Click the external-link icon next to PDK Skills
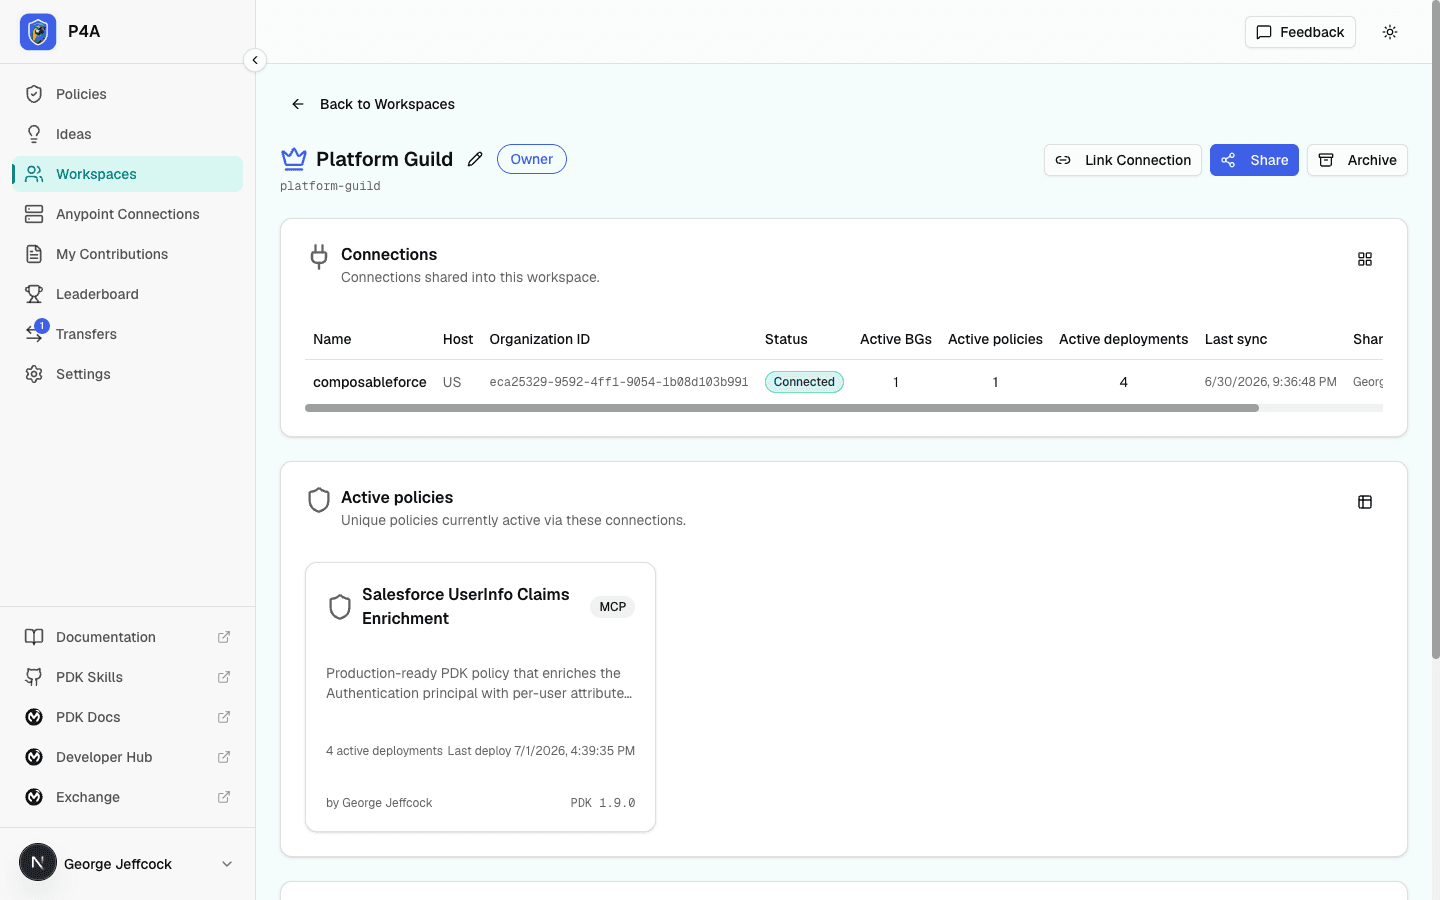The width and height of the screenshot is (1440, 900). (224, 677)
